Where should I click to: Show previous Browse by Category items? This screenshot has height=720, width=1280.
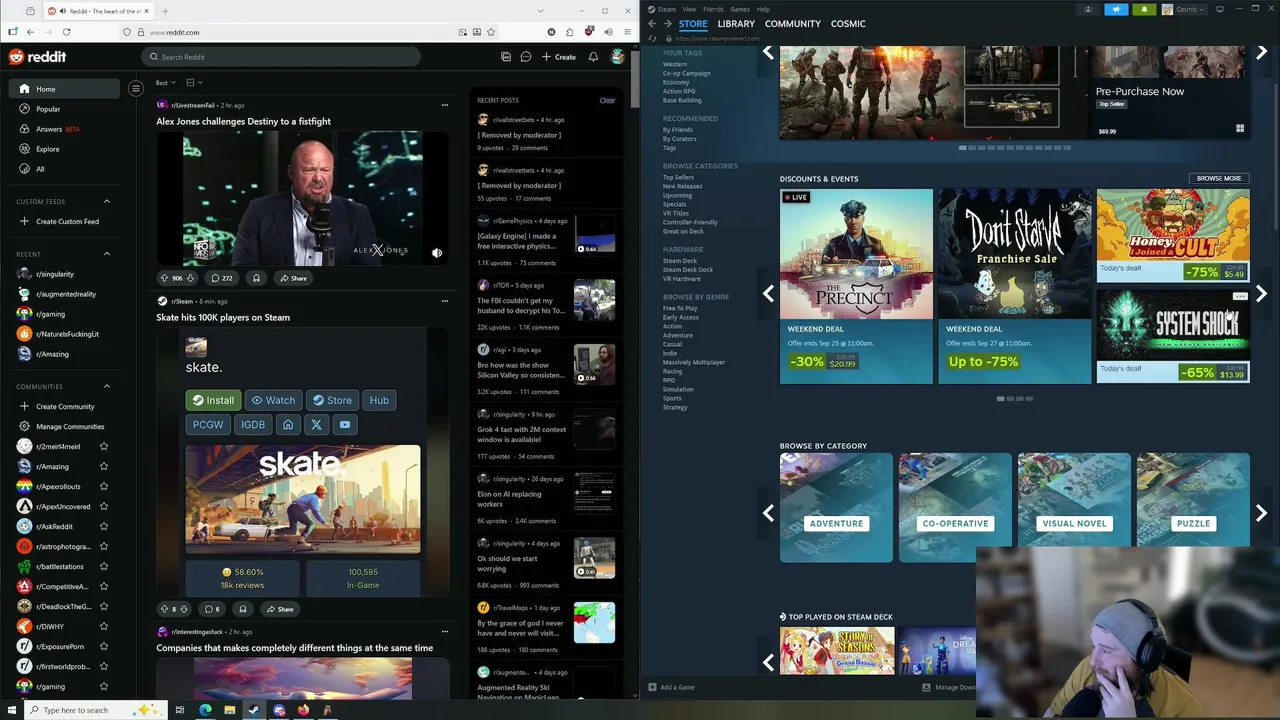coord(768,513)
